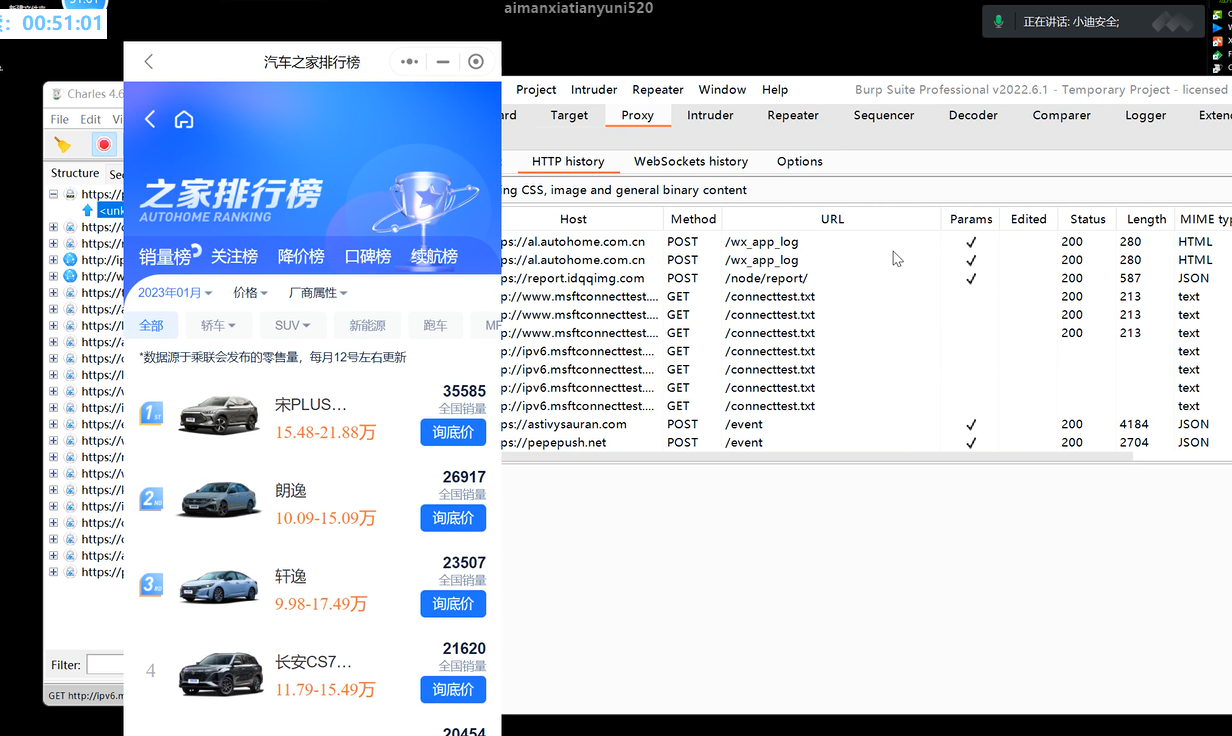Select the 跑车 category filter
Image resolution: width=1232 pixels, height=736 pixels.
click(x=436, y=326)
